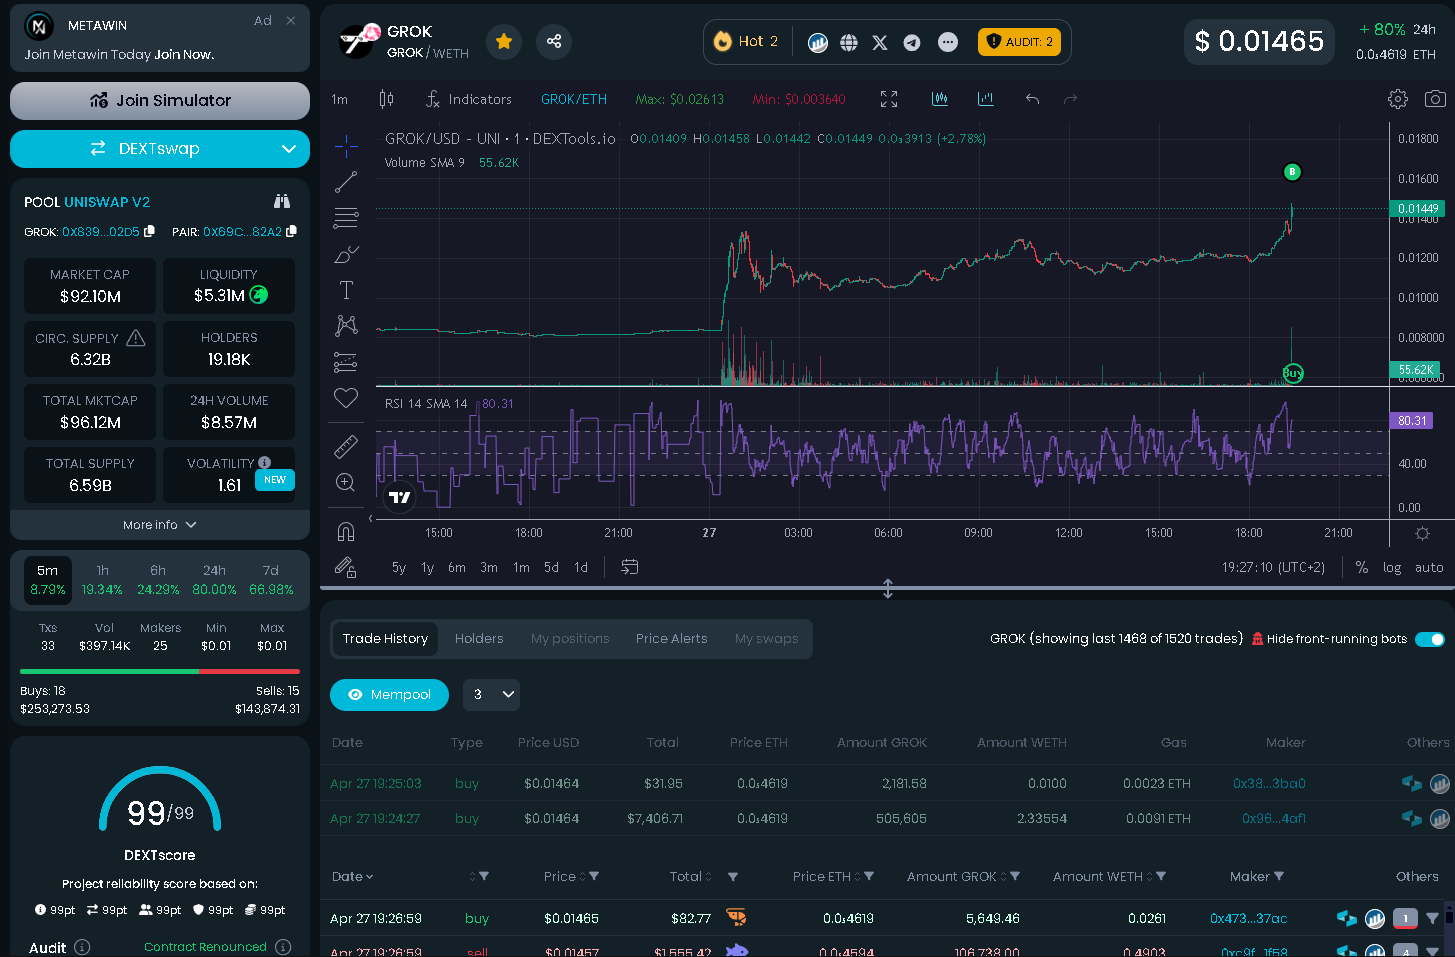Open the ruler measure tool
The height and width of the screenshot is (957, 1455).
[x=346, y=446]
